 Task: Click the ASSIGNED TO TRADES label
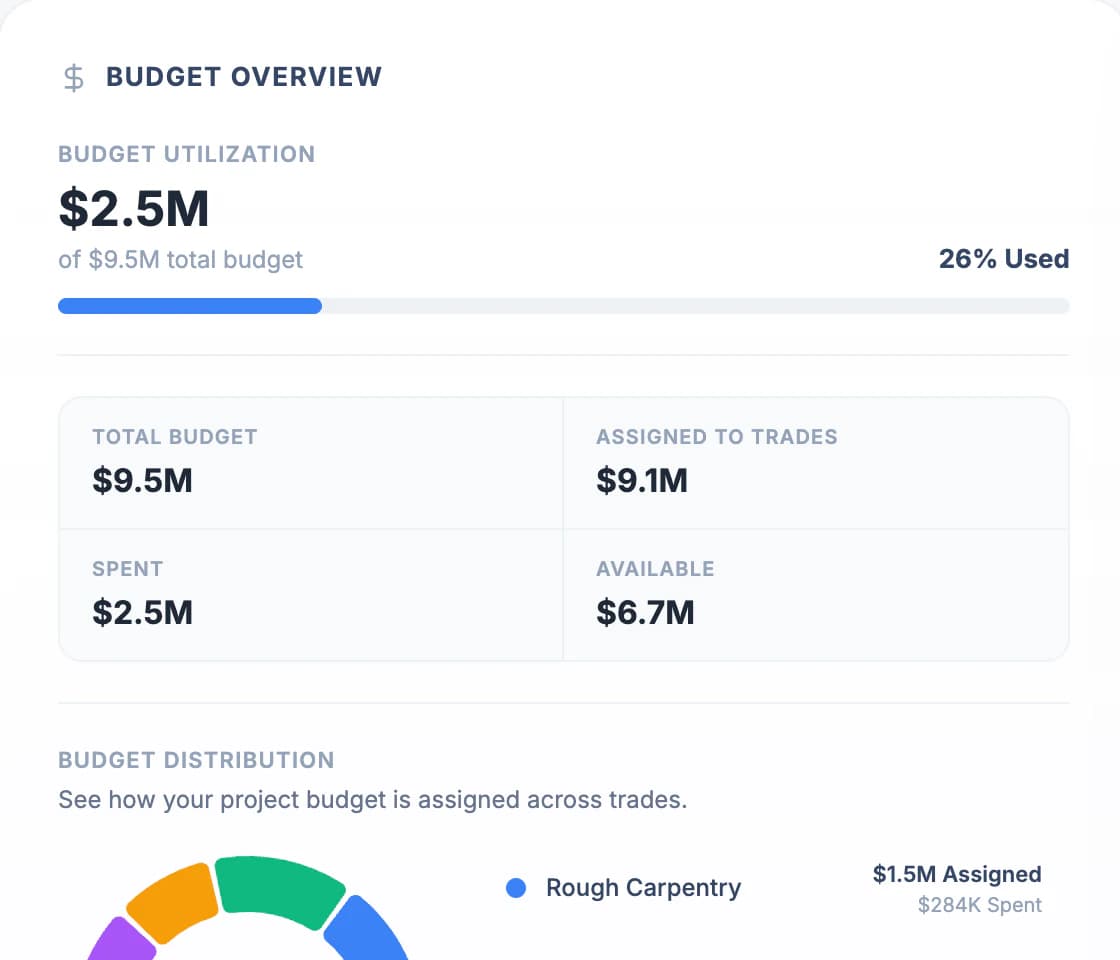click(717, 436)
